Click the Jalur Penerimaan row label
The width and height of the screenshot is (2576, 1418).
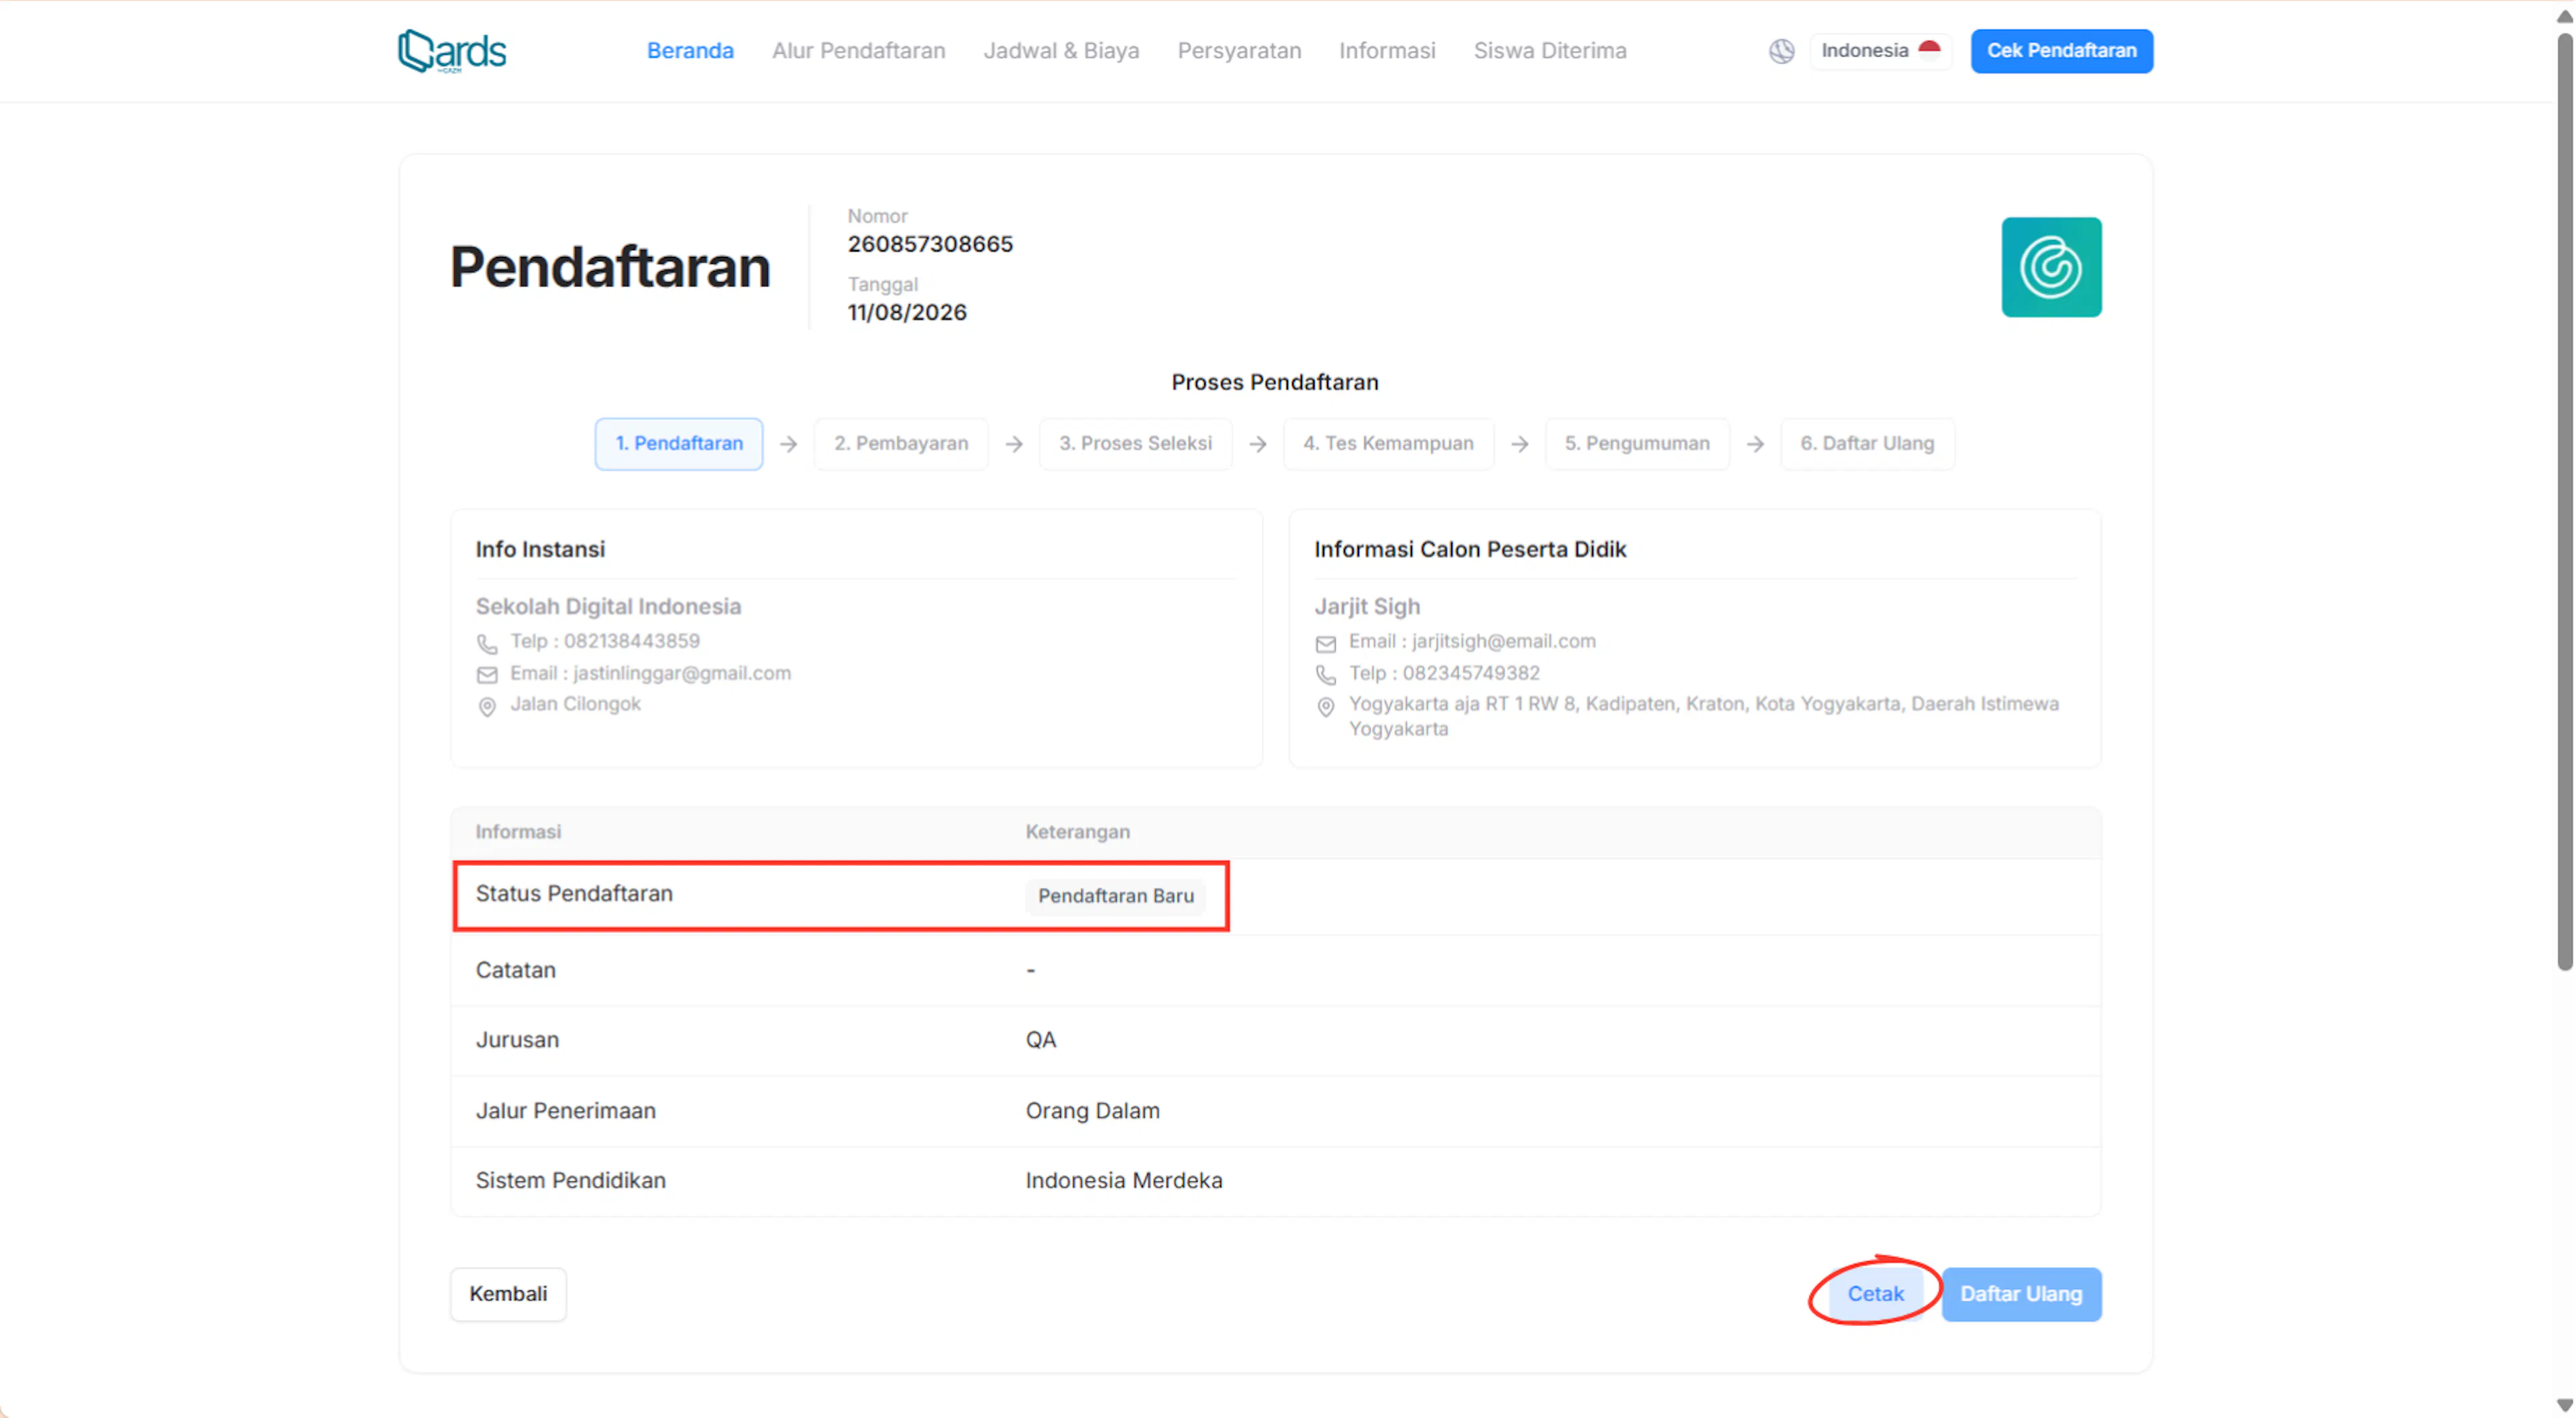click(565, 1111)
